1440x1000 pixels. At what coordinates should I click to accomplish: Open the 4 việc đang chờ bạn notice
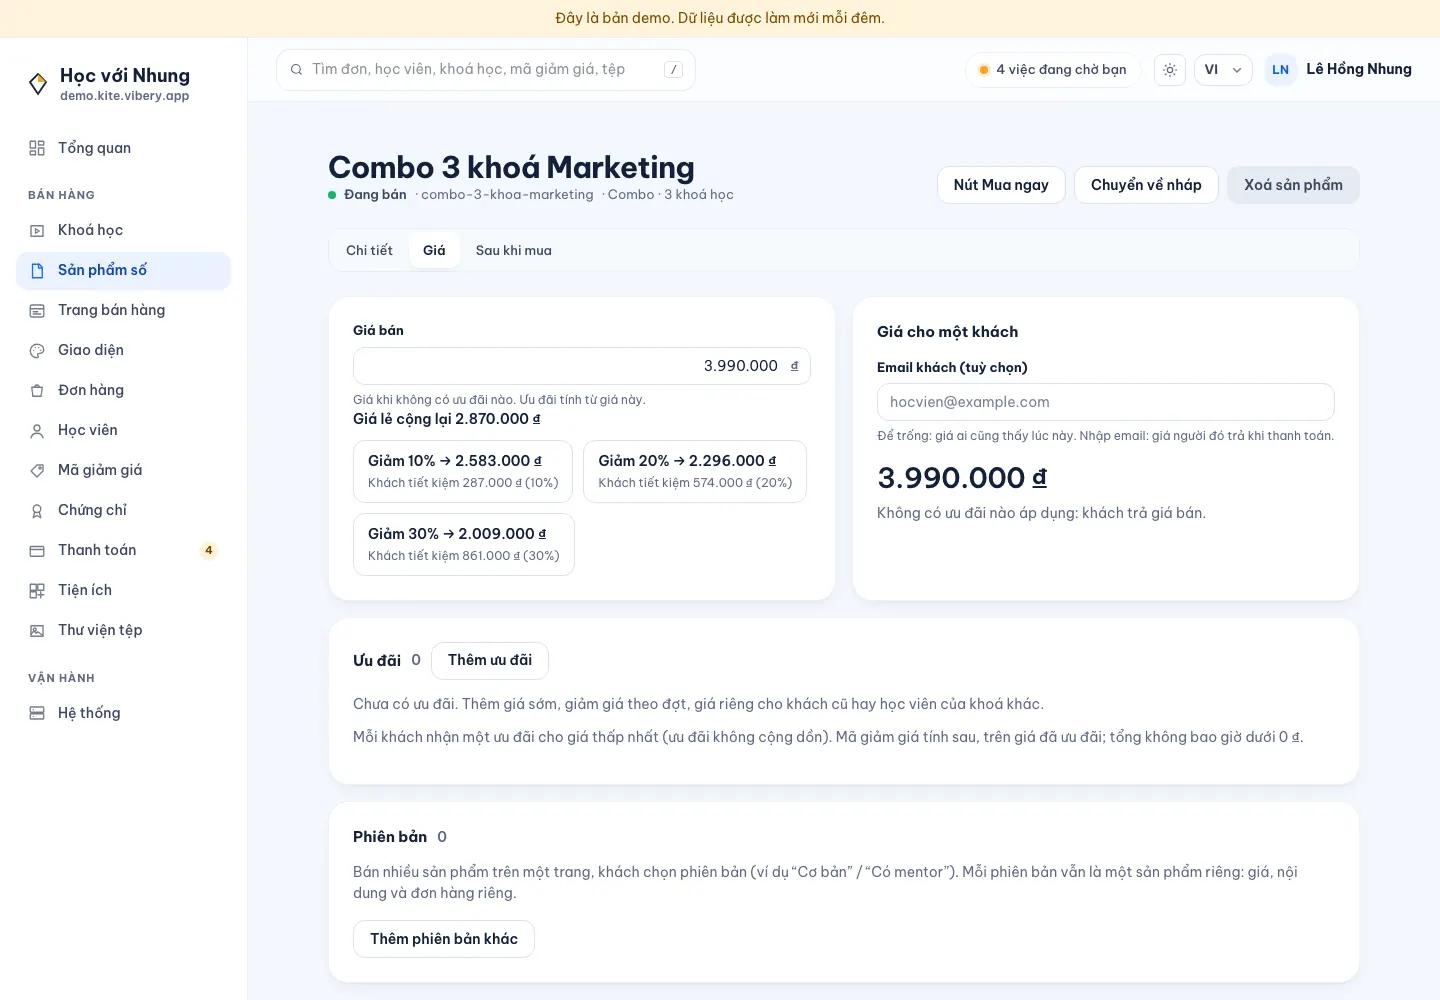[x=1052, y=70]
